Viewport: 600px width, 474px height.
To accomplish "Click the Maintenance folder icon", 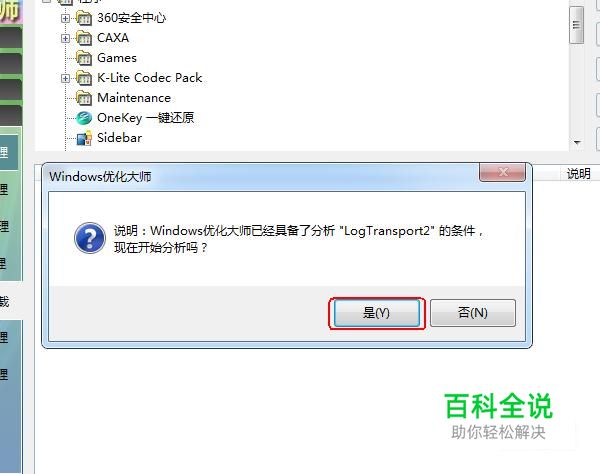I will (x=84, y=98).
